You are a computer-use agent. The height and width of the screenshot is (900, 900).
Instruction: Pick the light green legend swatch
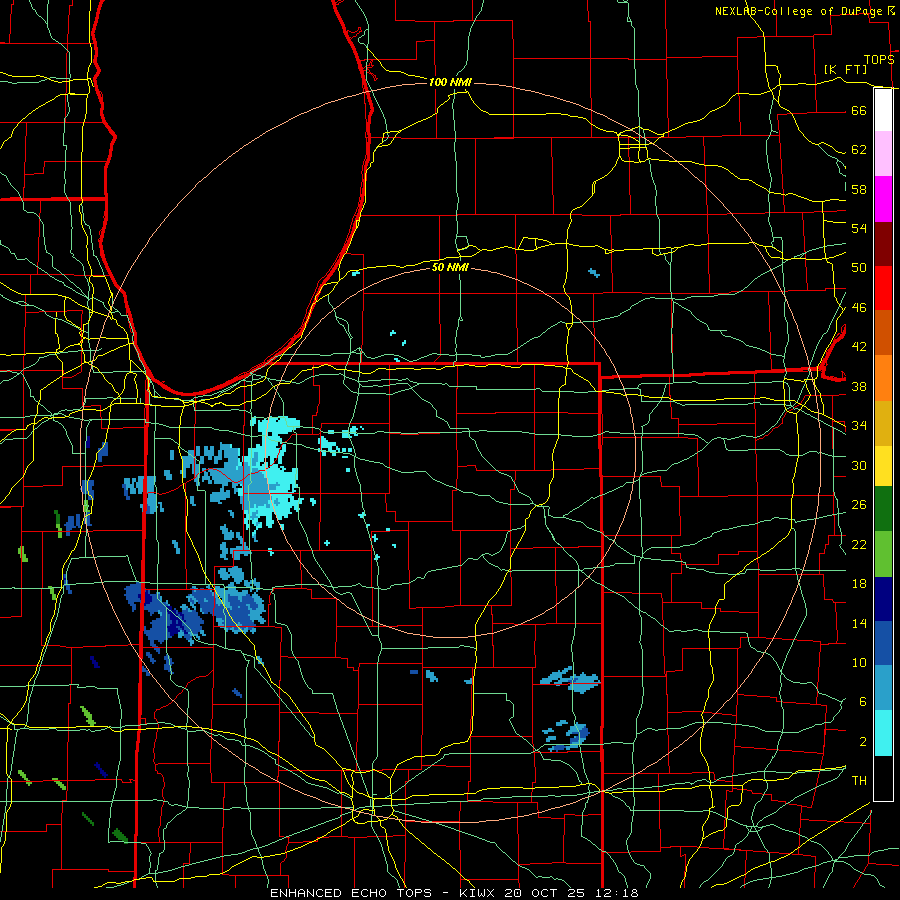[x=883, y=554]
